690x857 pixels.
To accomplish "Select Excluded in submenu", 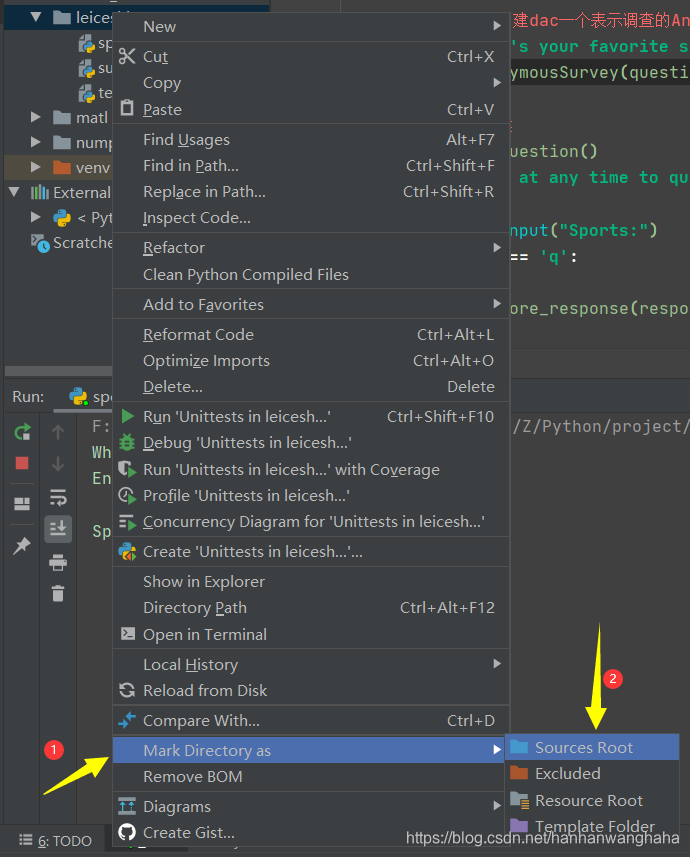I will click(592, 773).
